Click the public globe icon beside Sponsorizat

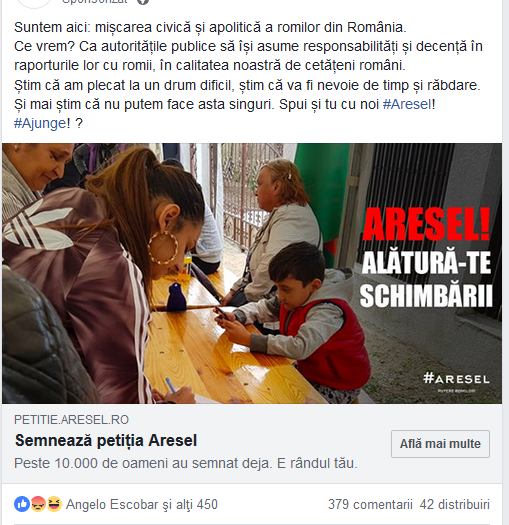(x=143, y=2)
